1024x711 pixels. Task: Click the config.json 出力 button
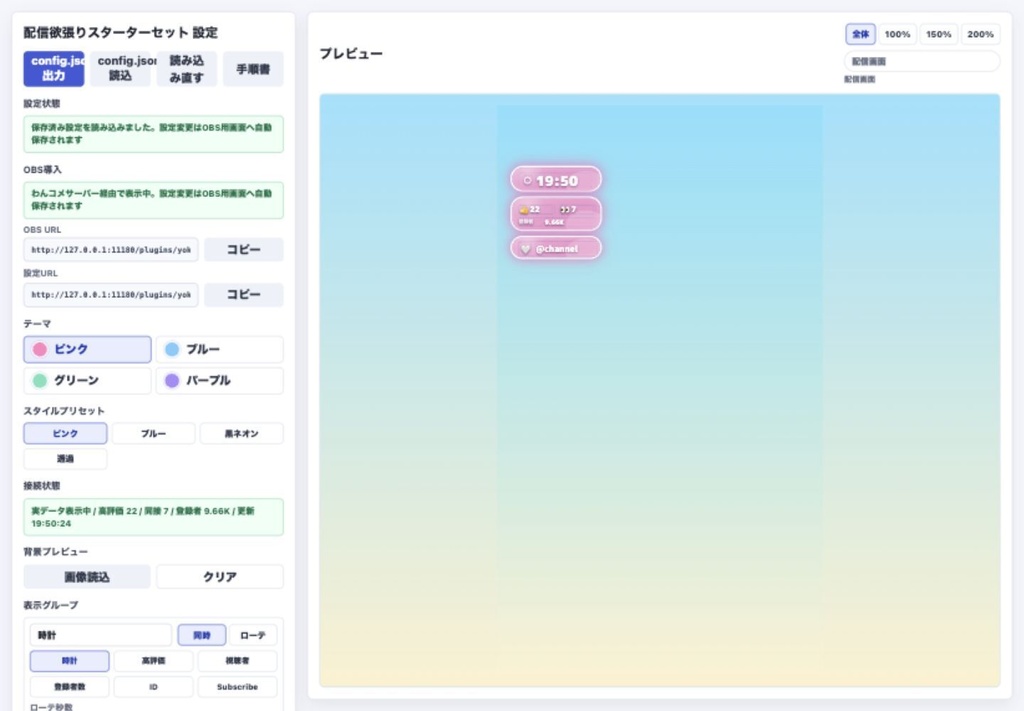(54, 69)
